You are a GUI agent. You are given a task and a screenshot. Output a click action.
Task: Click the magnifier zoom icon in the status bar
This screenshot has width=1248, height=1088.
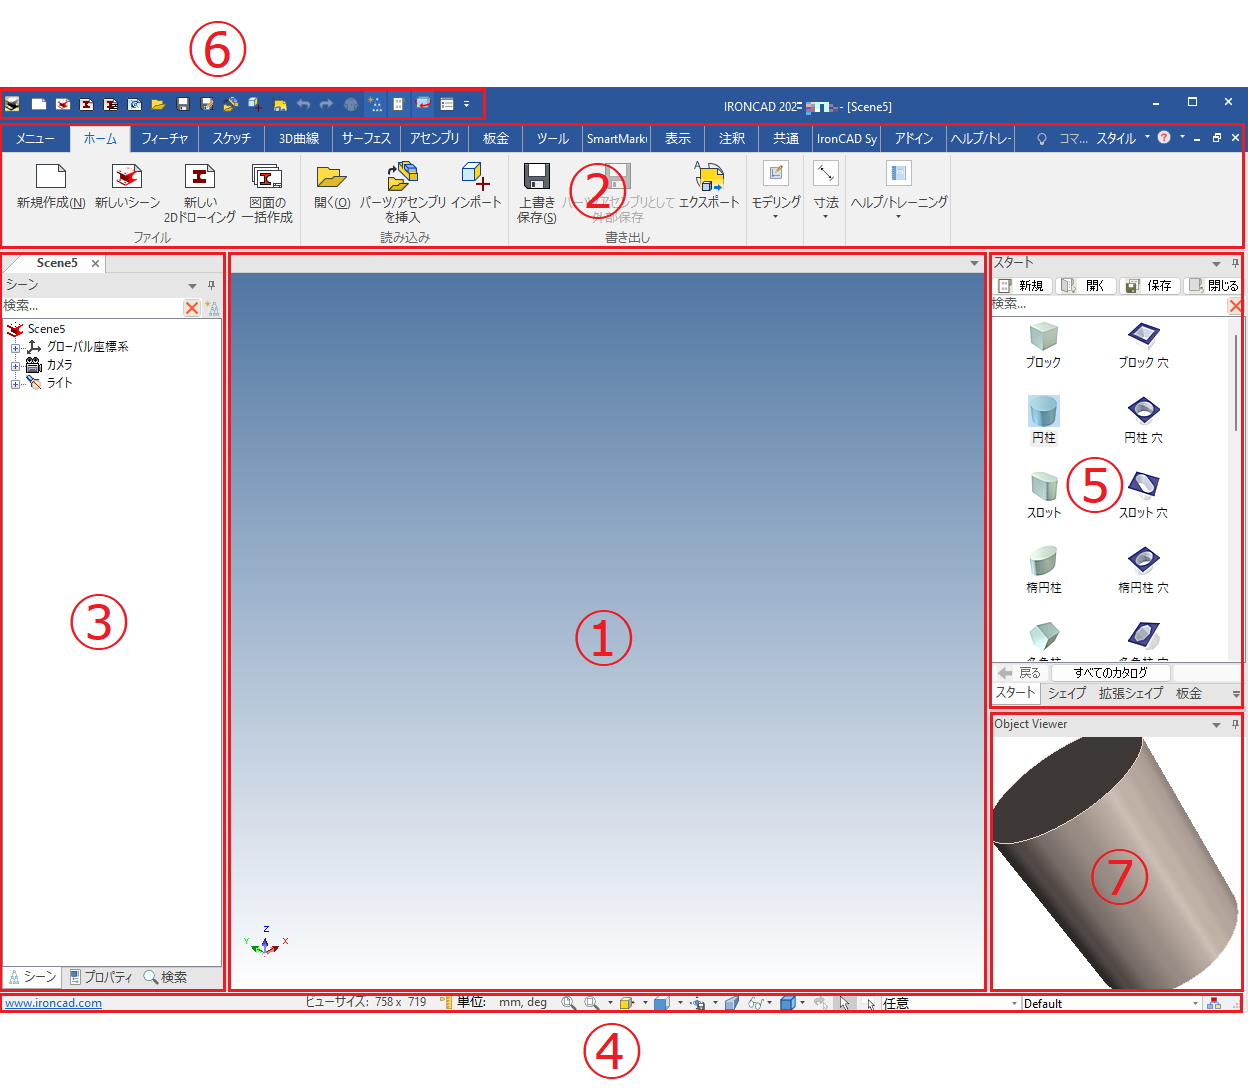(x=568, y=1003)
